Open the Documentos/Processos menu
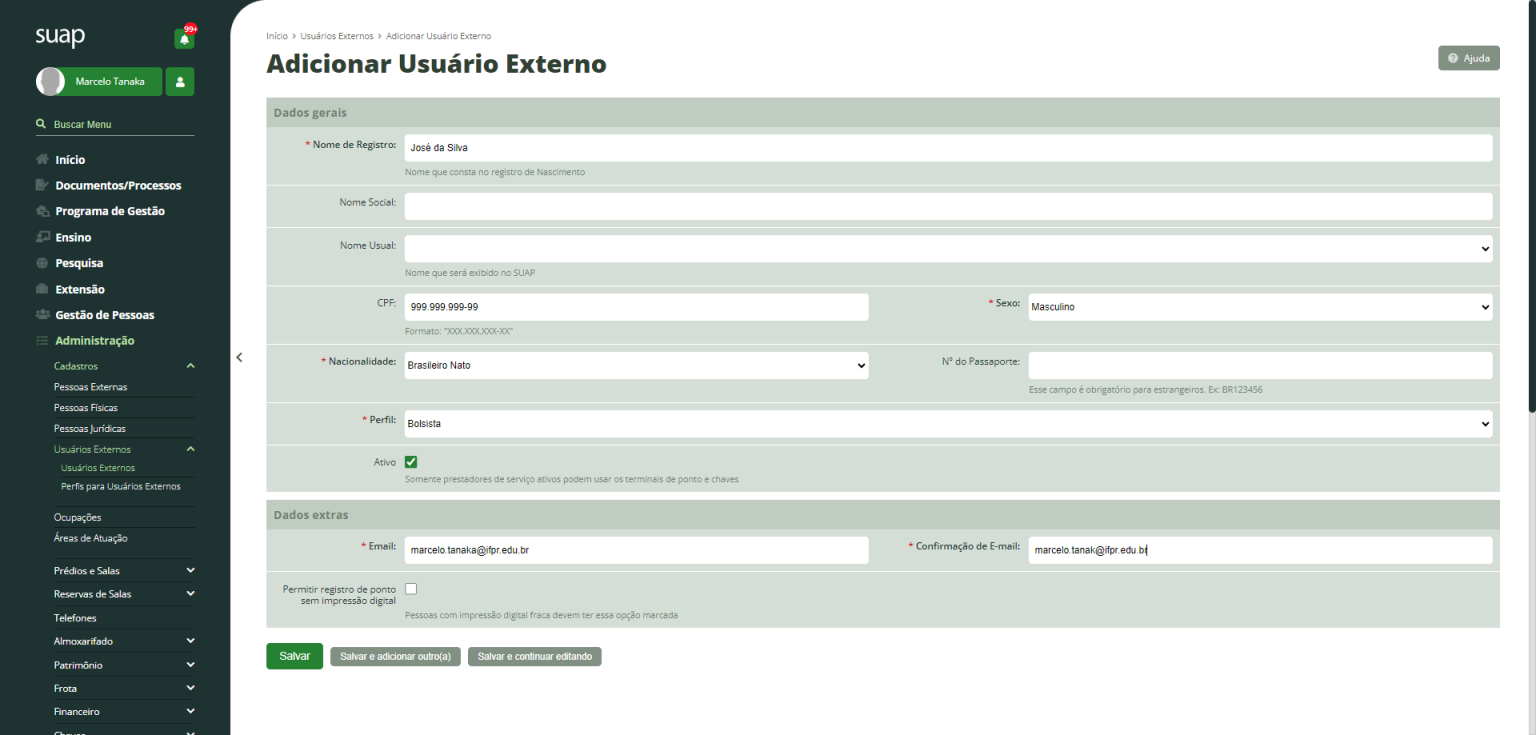The height and width of the screenshot is (735, 1536). (x=118, y=186)
